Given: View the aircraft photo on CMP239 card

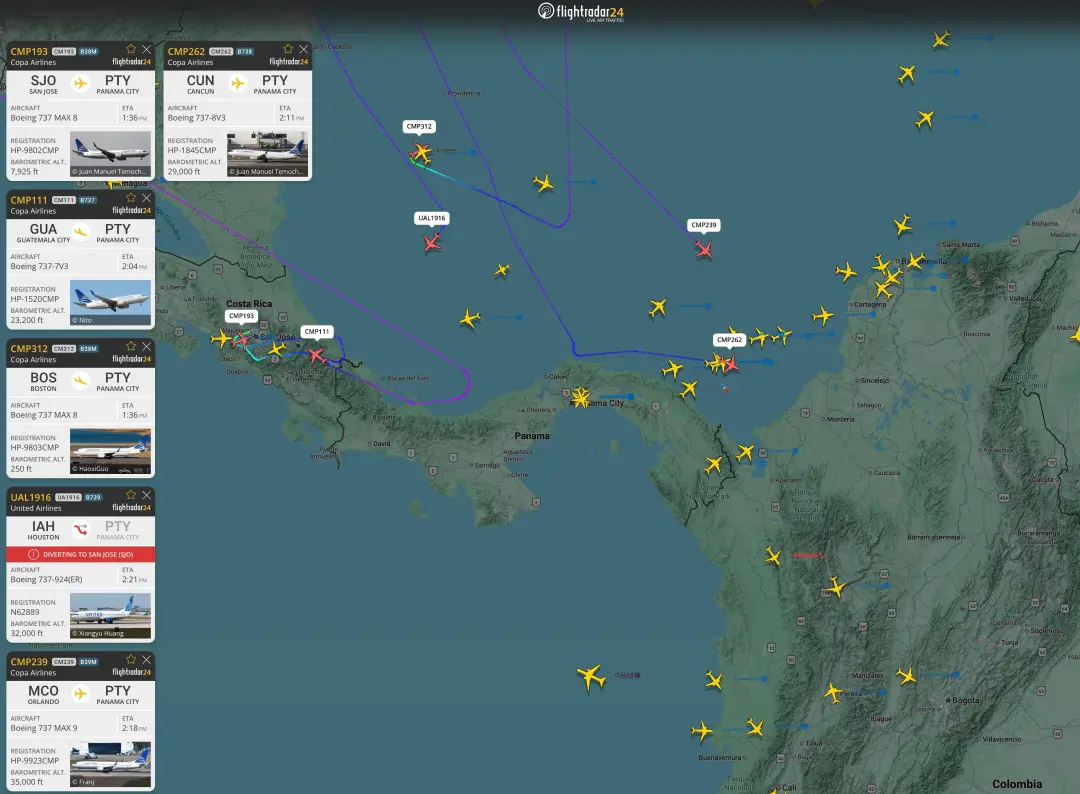Looking at the screenshot, I should pos(110,764).
